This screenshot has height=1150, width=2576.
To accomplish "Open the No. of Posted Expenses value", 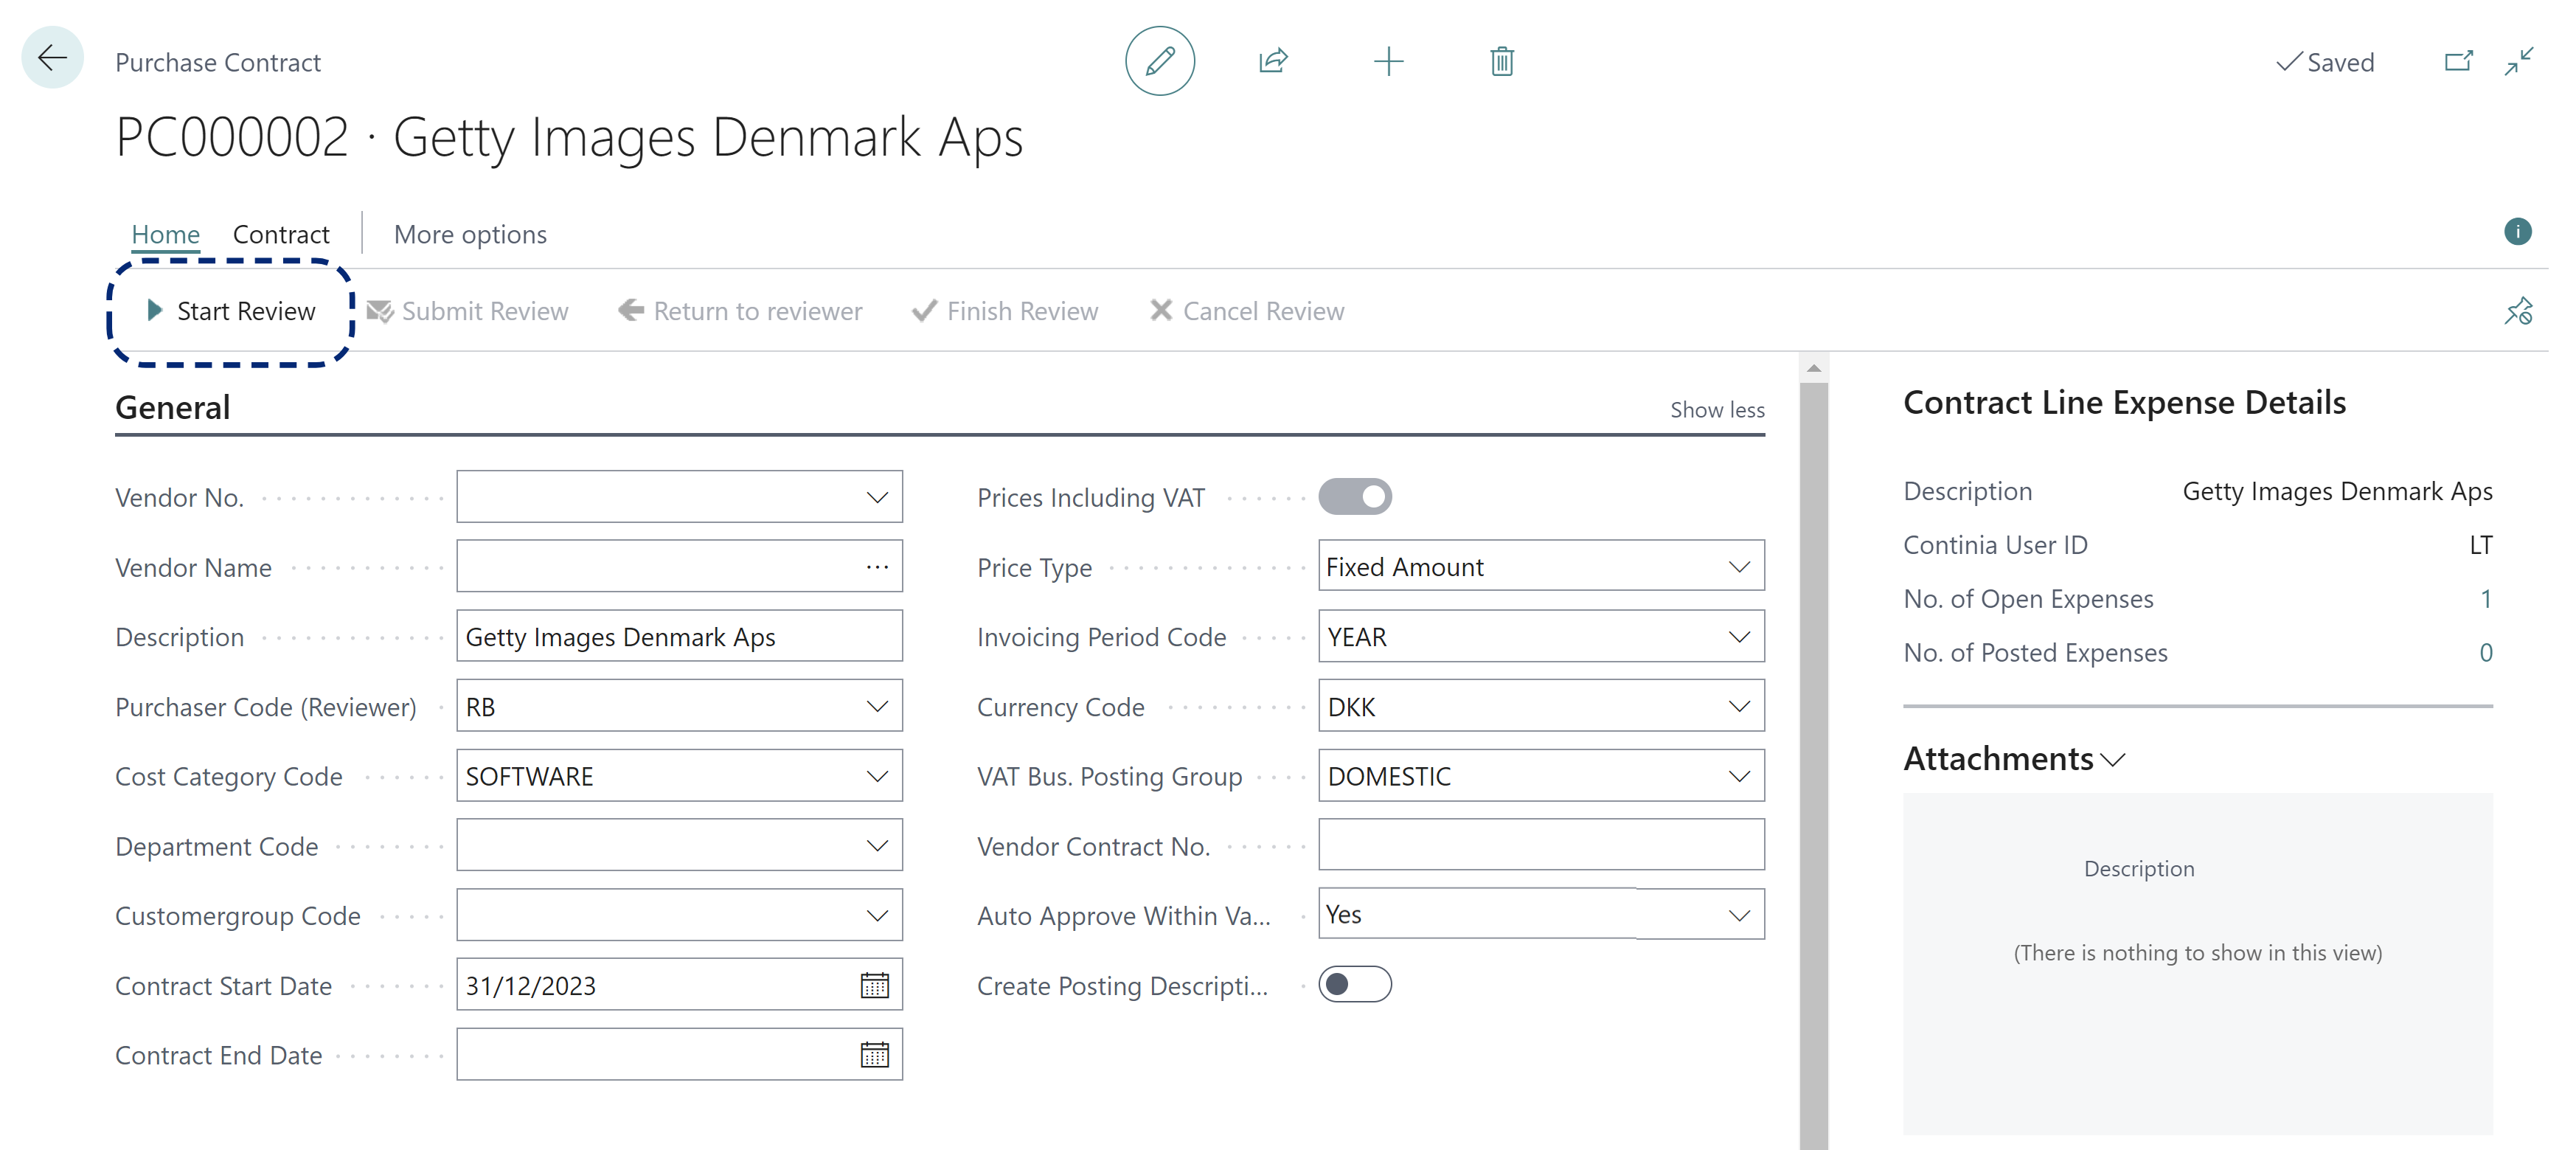I will coord(2485,652).
